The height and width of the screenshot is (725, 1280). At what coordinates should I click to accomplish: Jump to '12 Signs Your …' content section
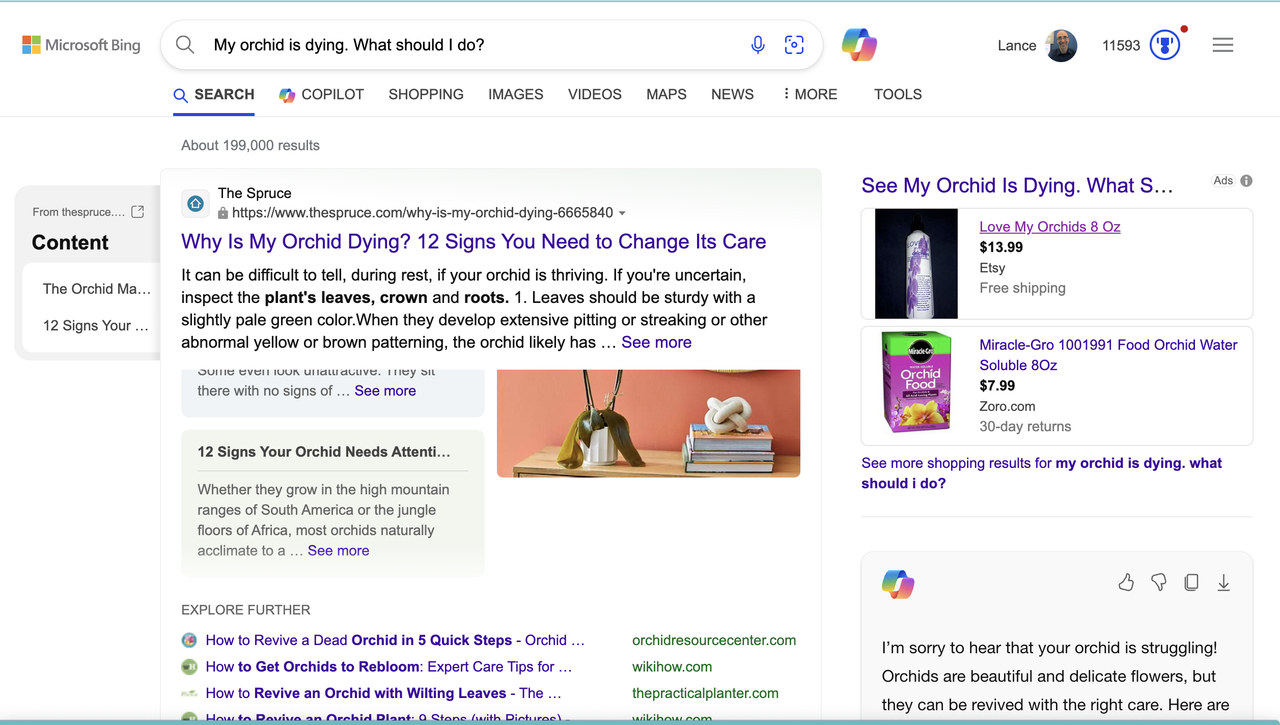96,326
